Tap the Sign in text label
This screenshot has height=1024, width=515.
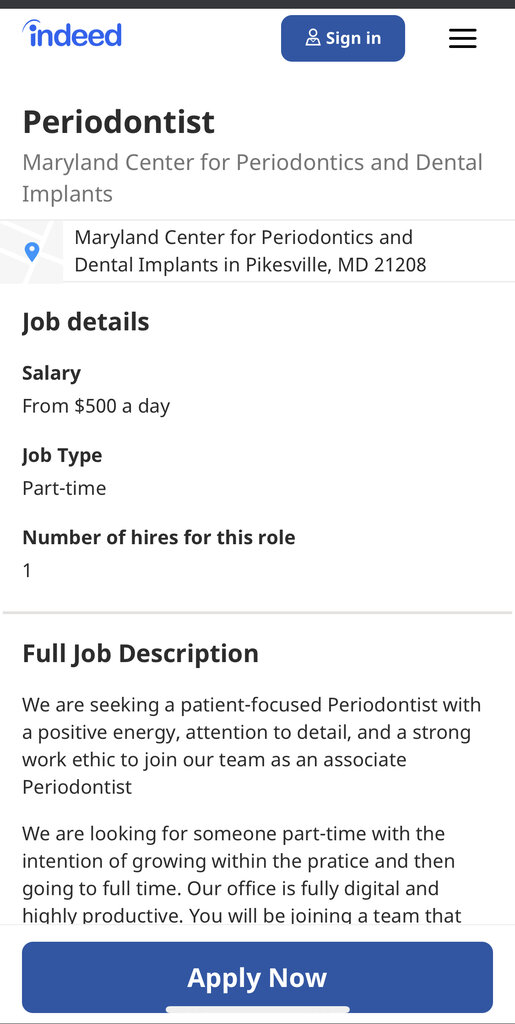coord(353,38)
